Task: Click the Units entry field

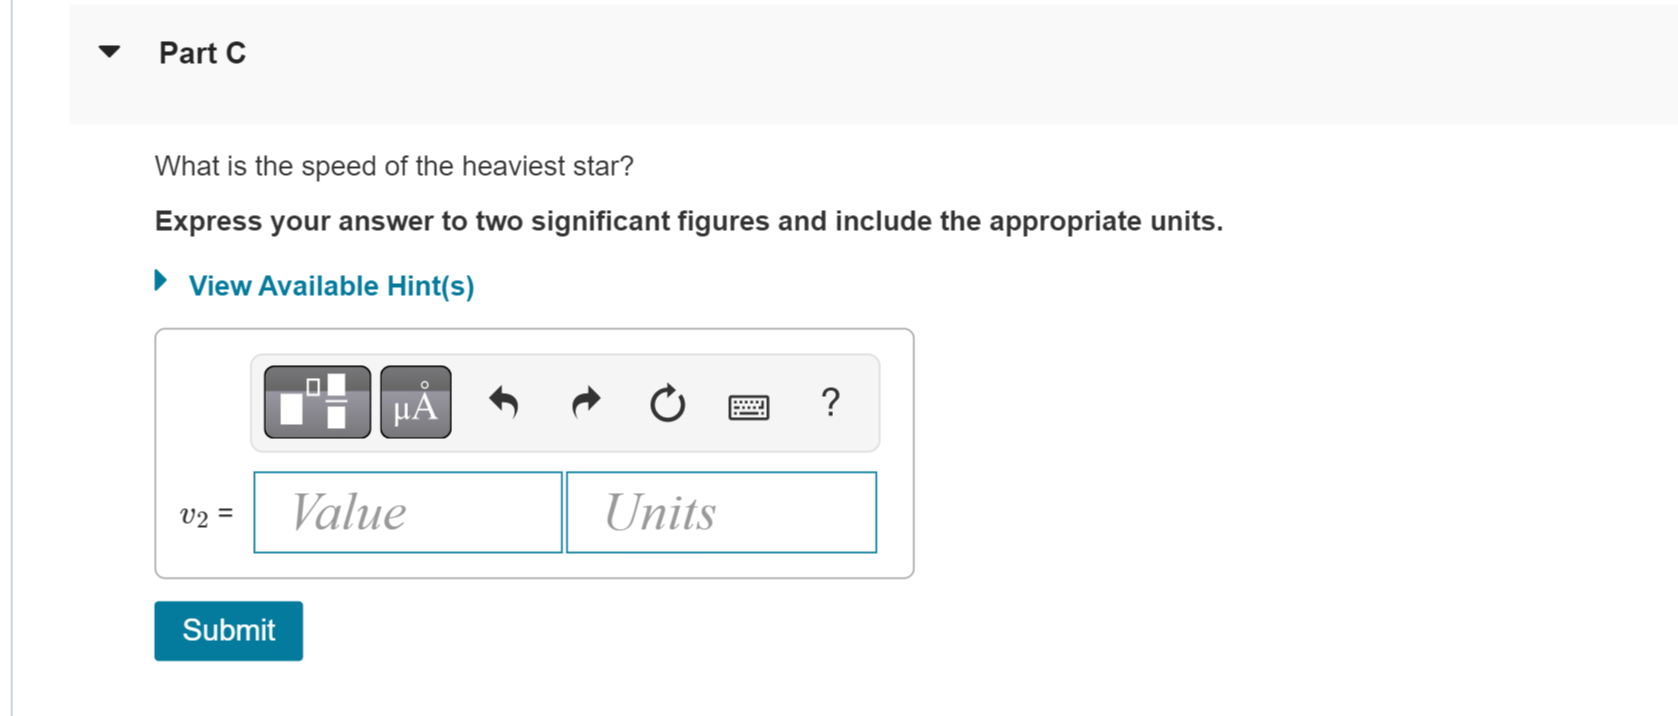Action: [721, 512]
